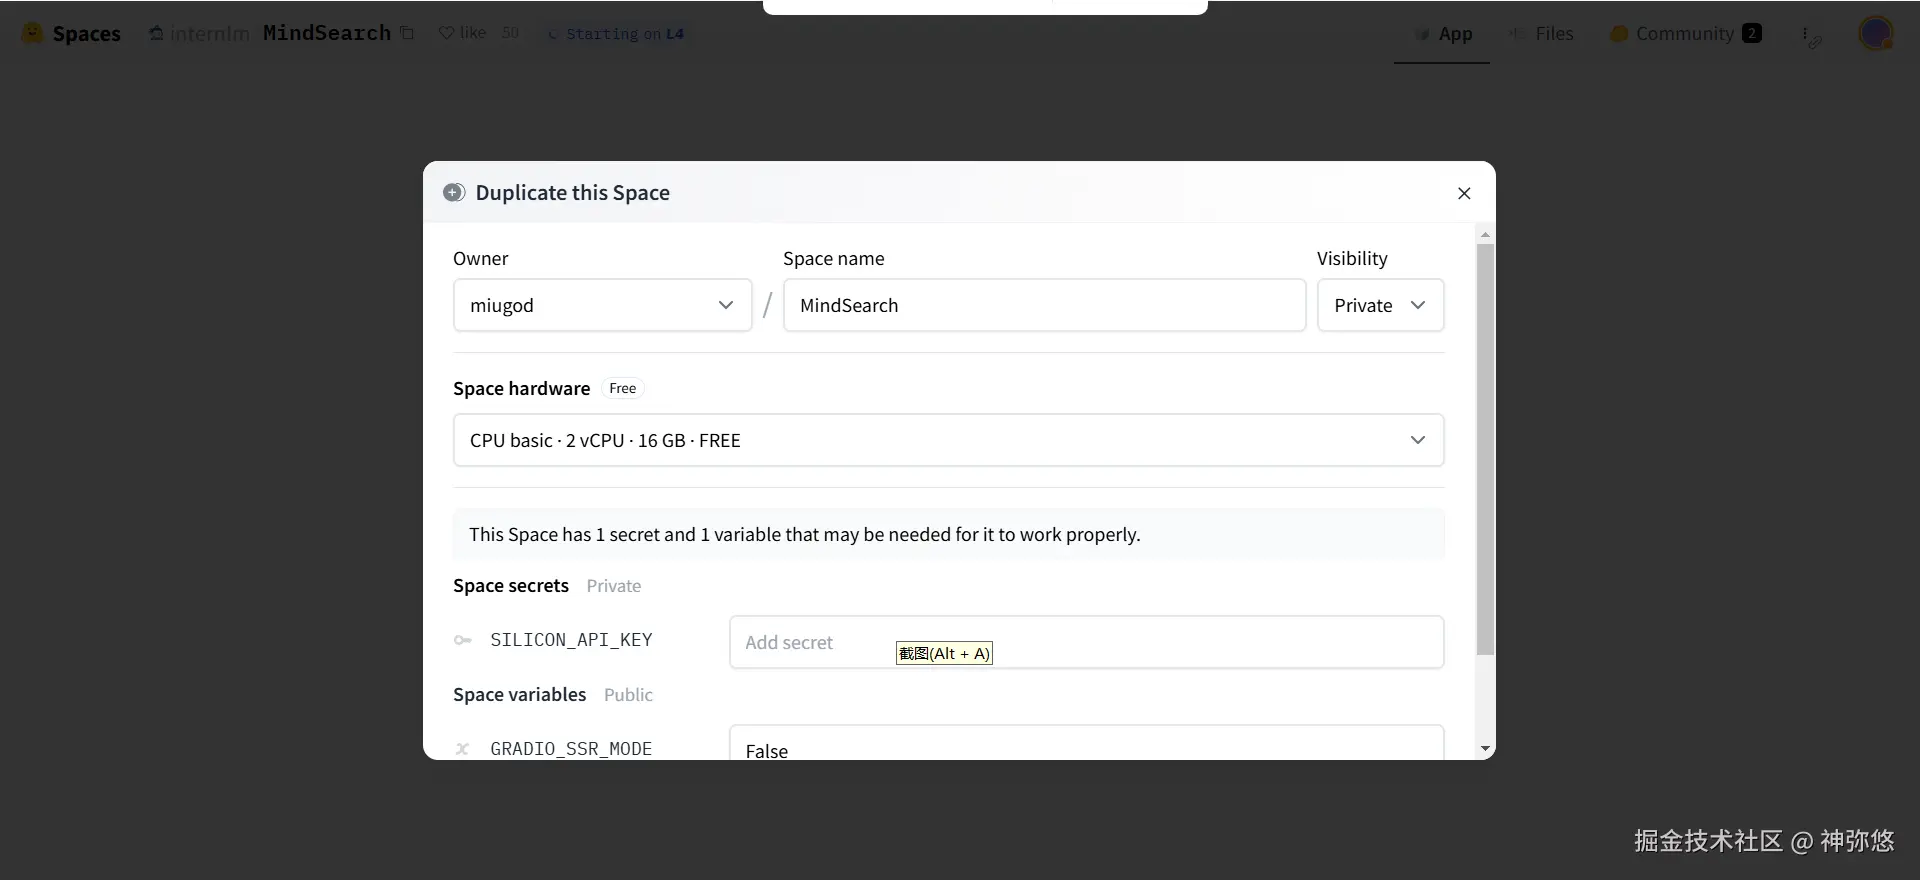The height and width of the screenshot is (880, 1920).
Task: Click the GRADIO_SSR_MODE value field
Action: coord(1086,743)
